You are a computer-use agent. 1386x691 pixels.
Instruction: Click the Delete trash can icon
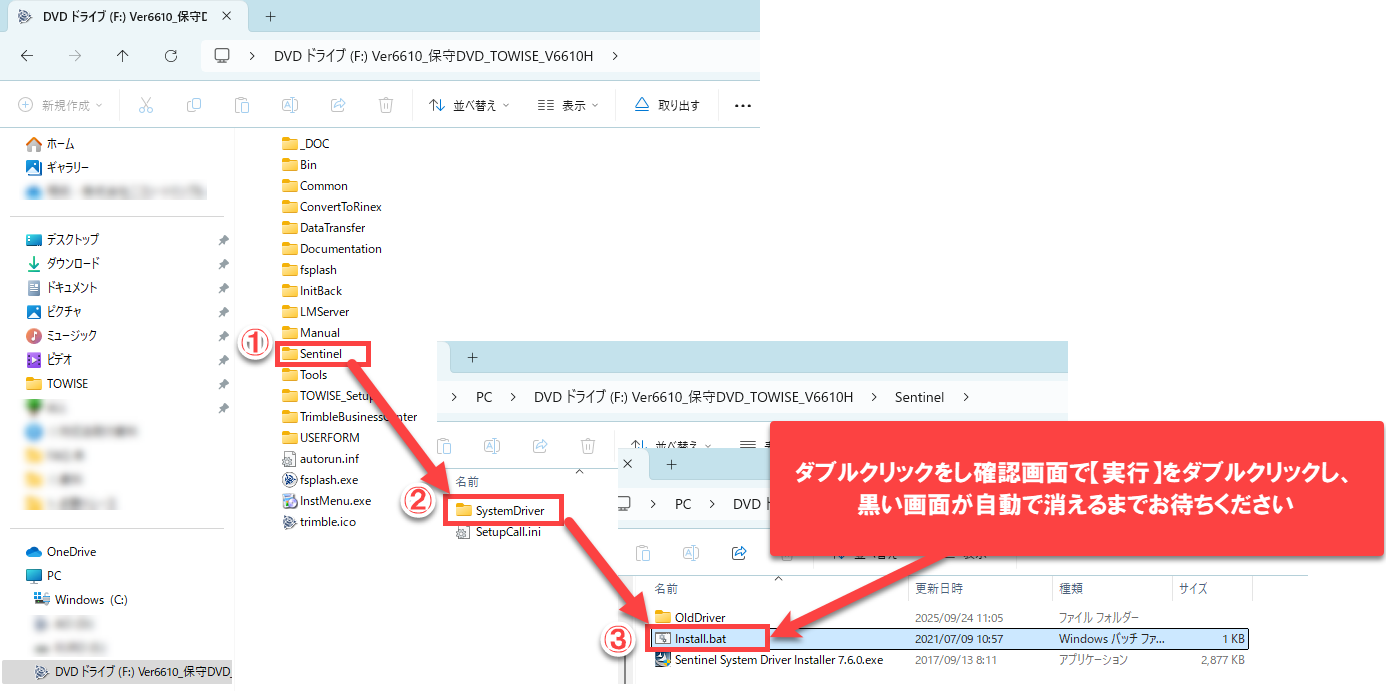tap(386, 105)
